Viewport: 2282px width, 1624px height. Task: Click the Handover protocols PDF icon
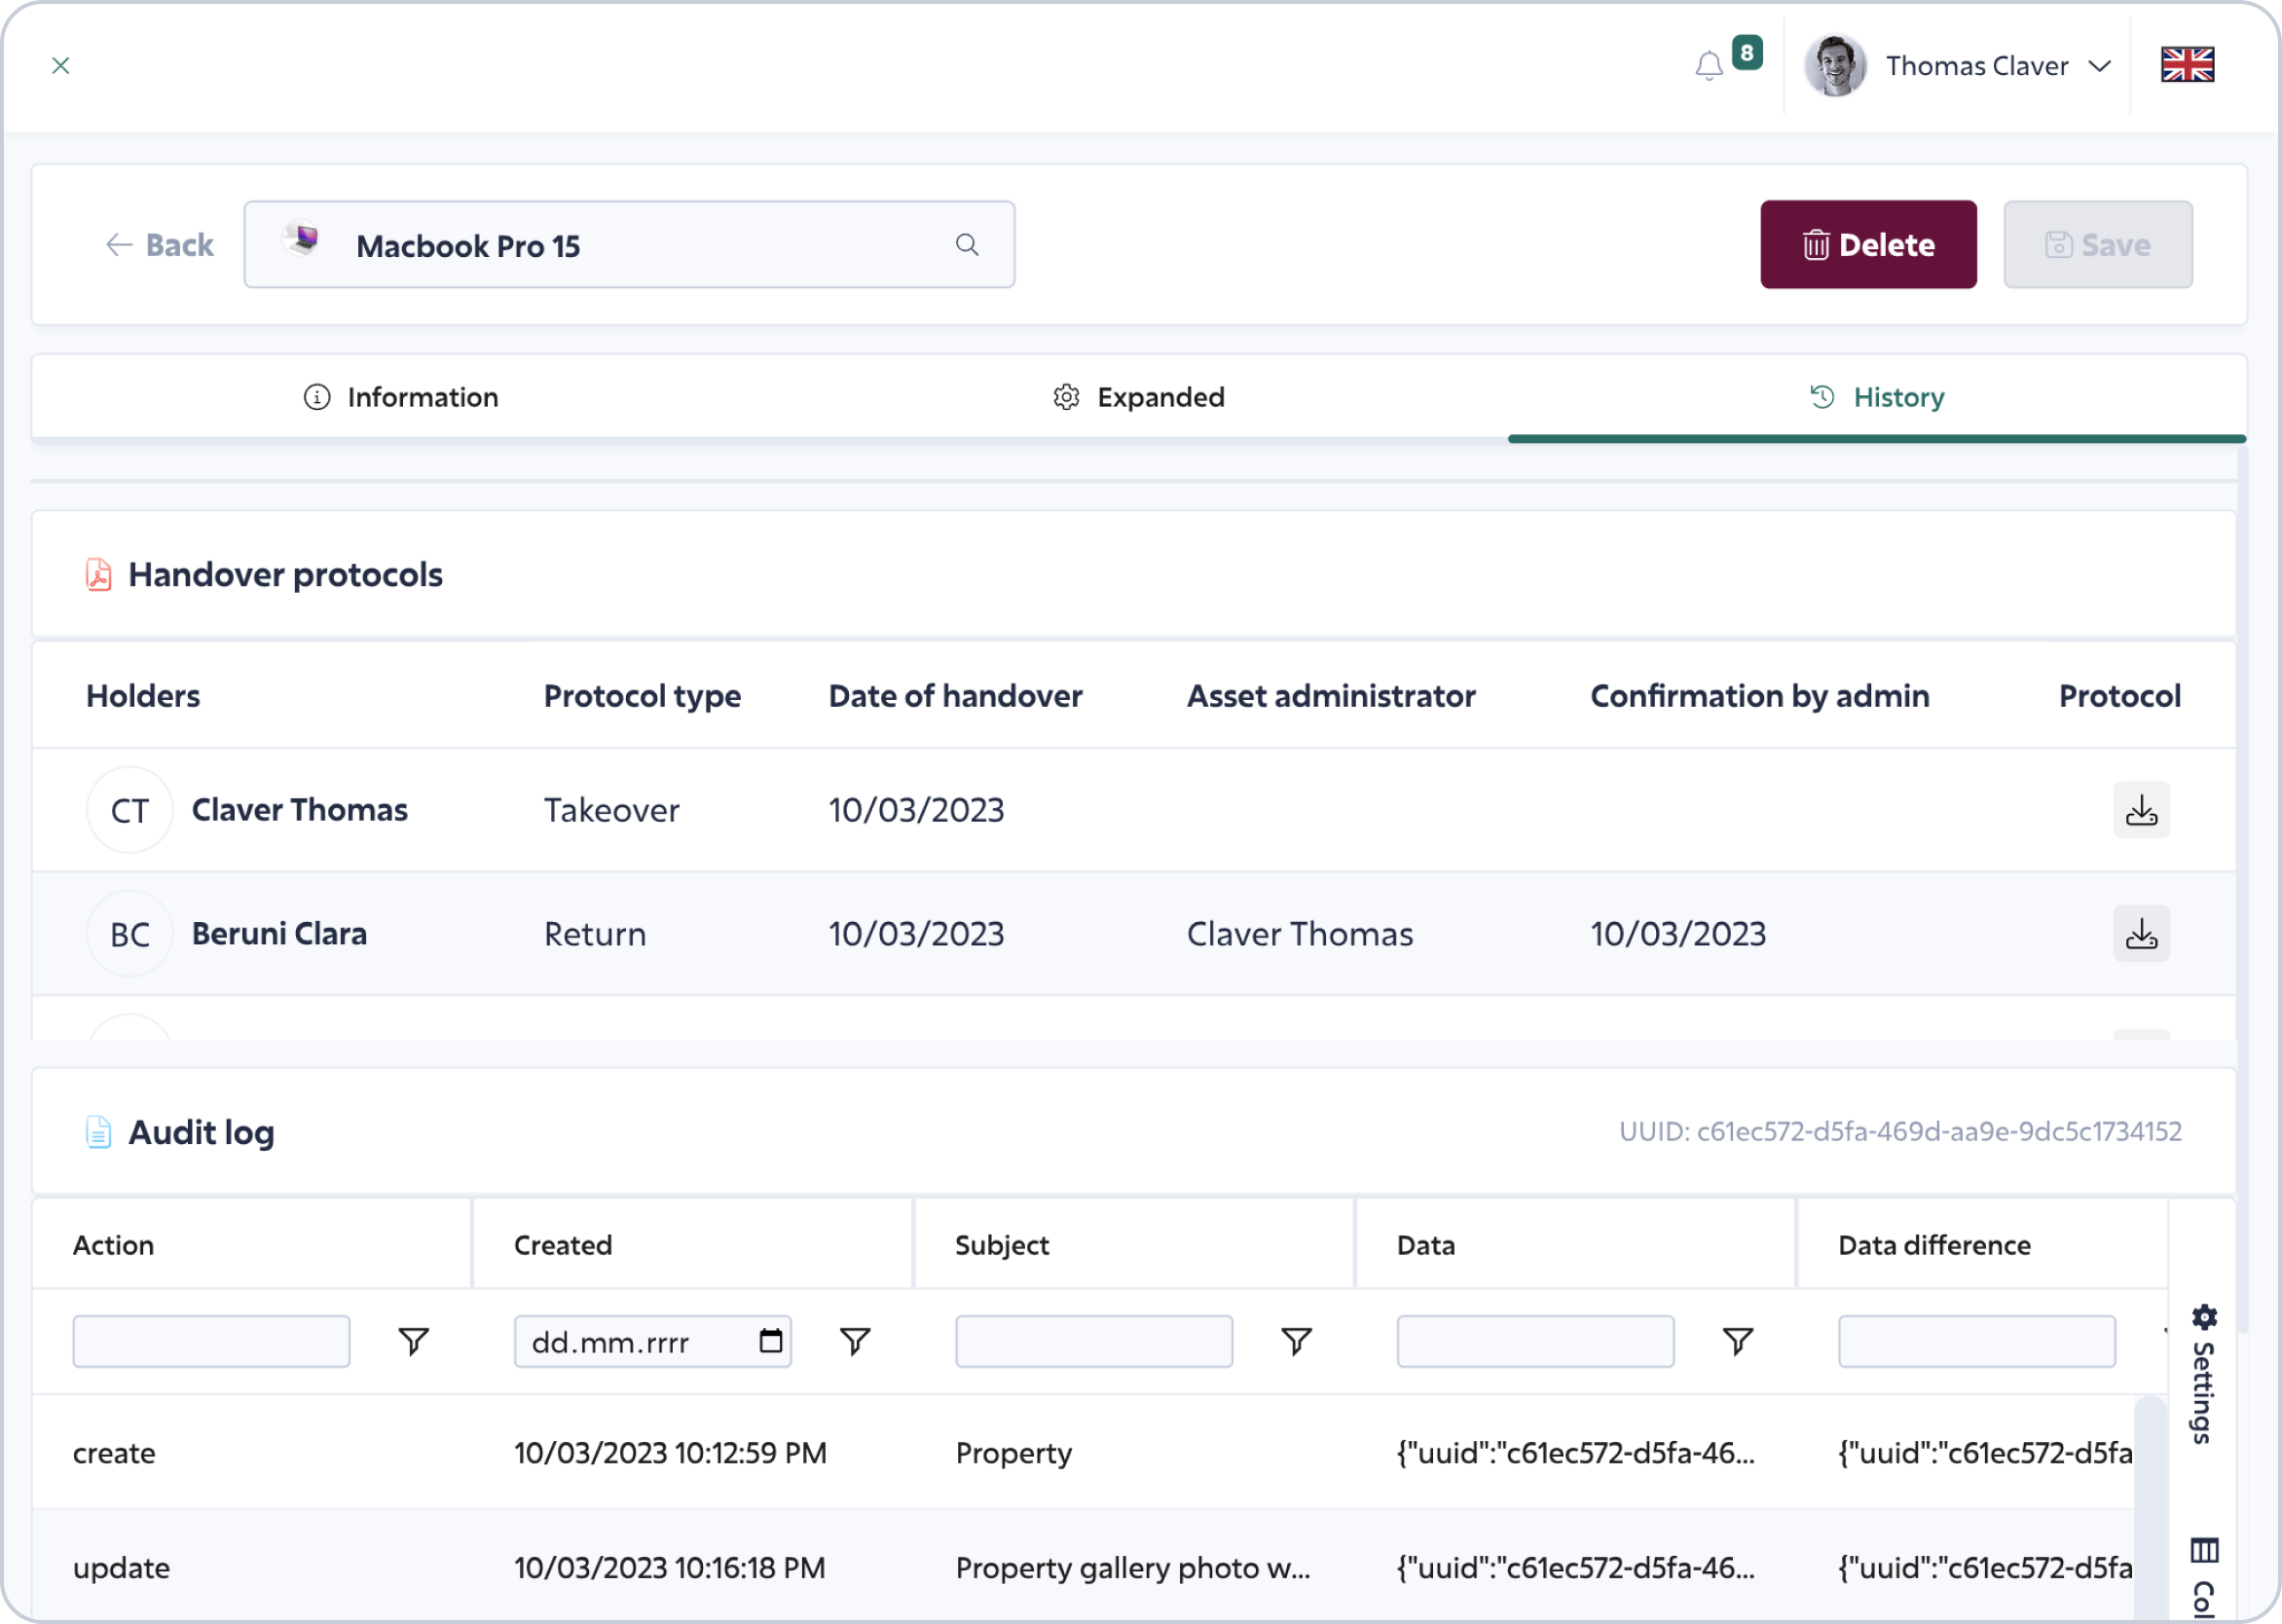[98, 574]
